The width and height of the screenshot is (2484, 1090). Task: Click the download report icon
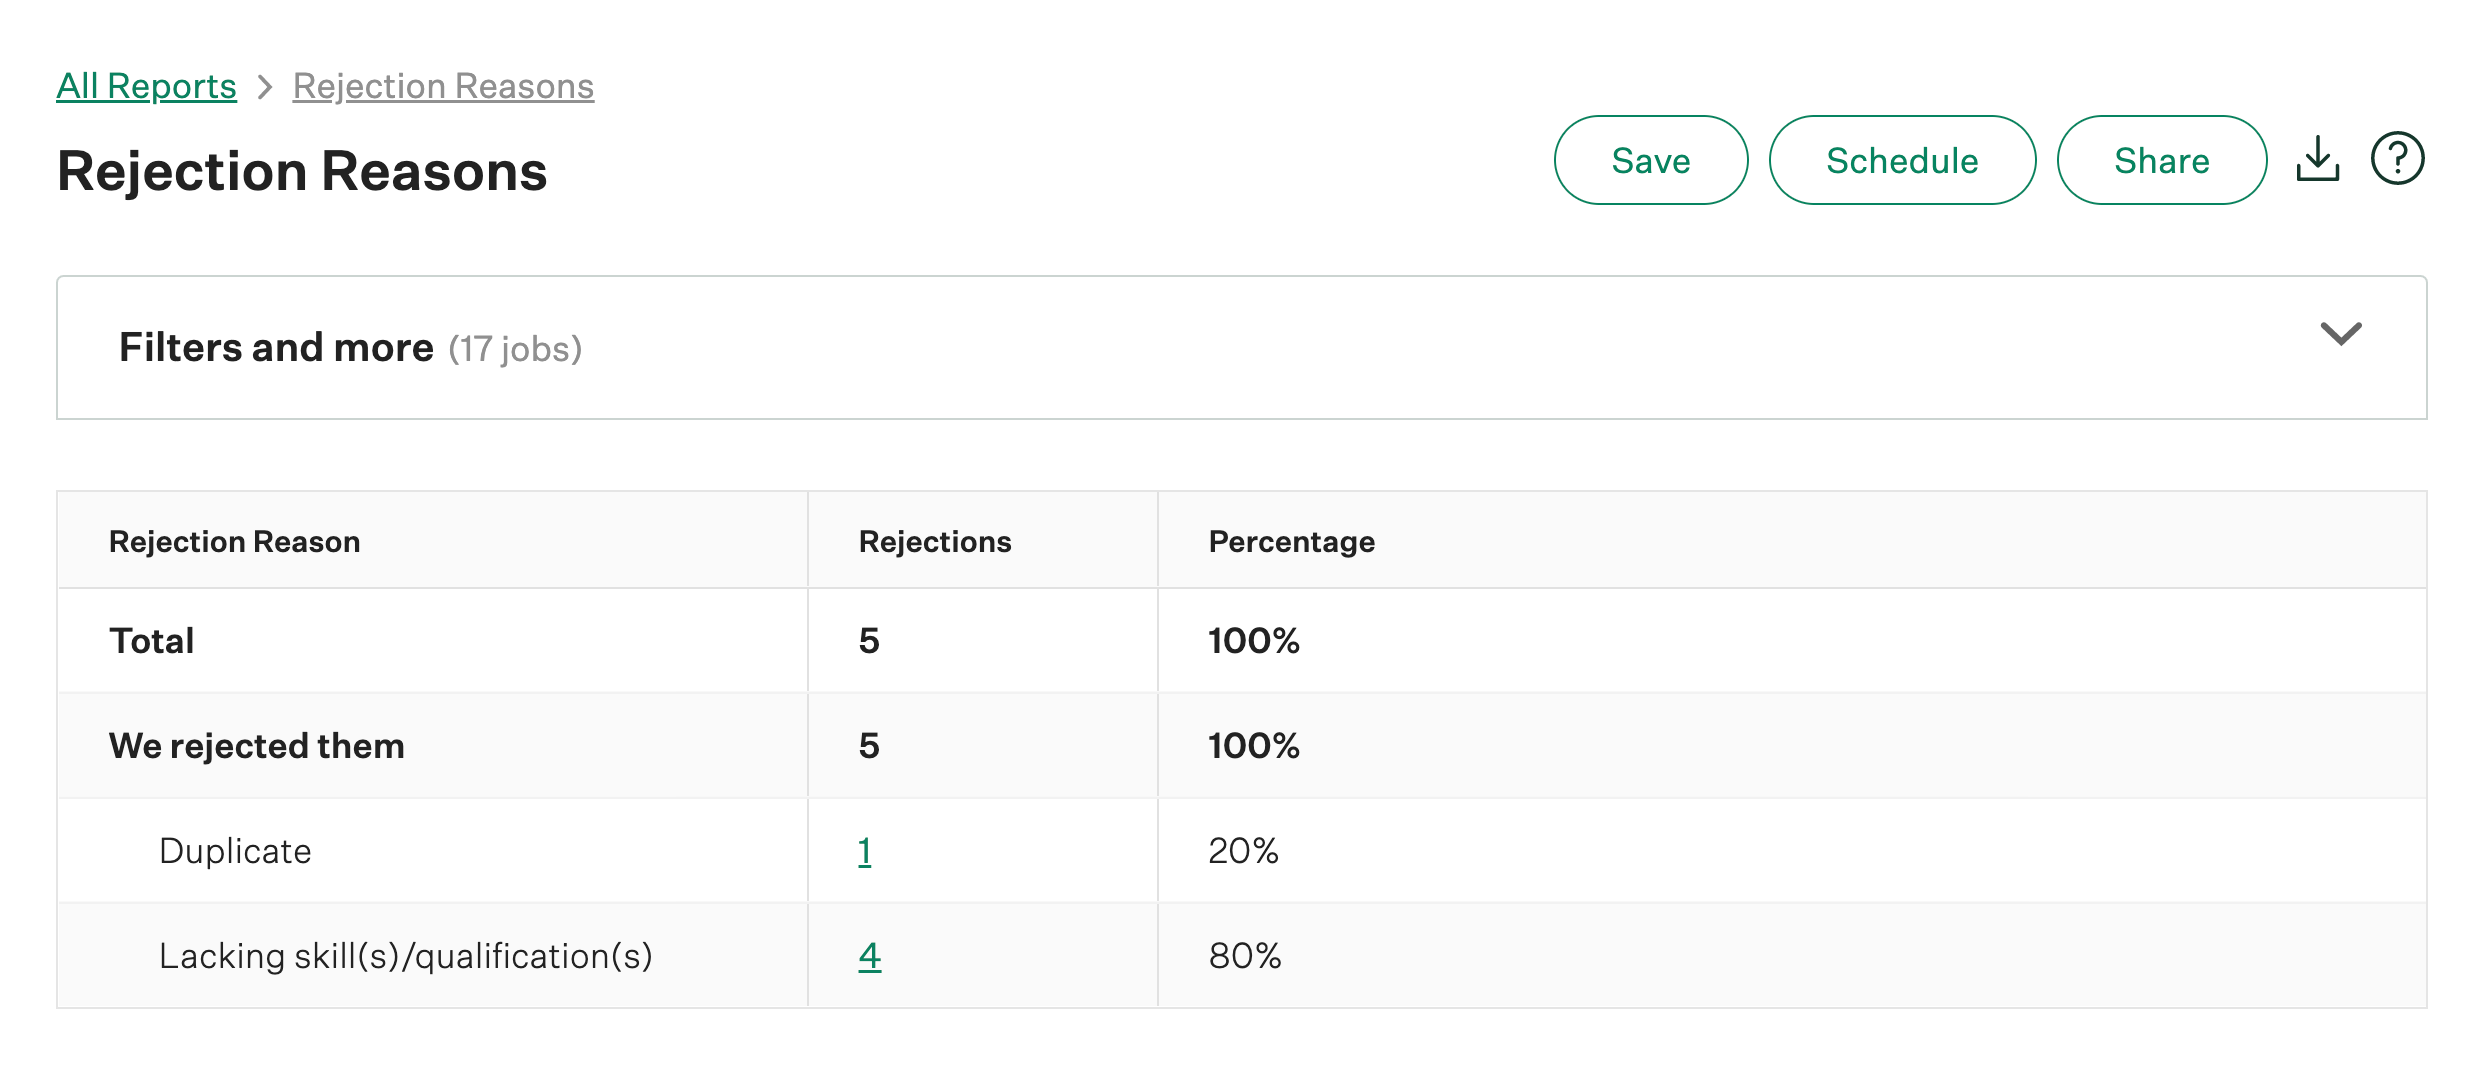pos(2318,160)
